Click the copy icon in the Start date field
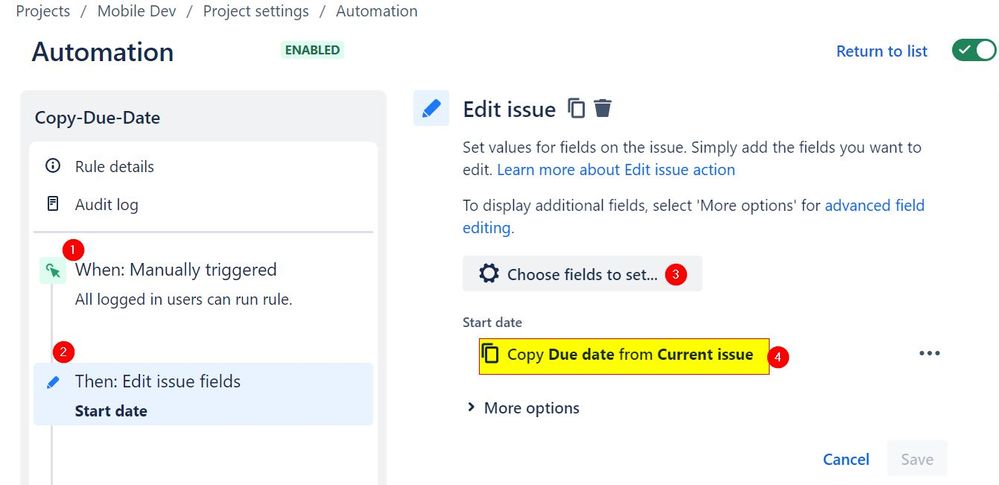The height and width of the screenshot is (485, 999). [490, 354]
